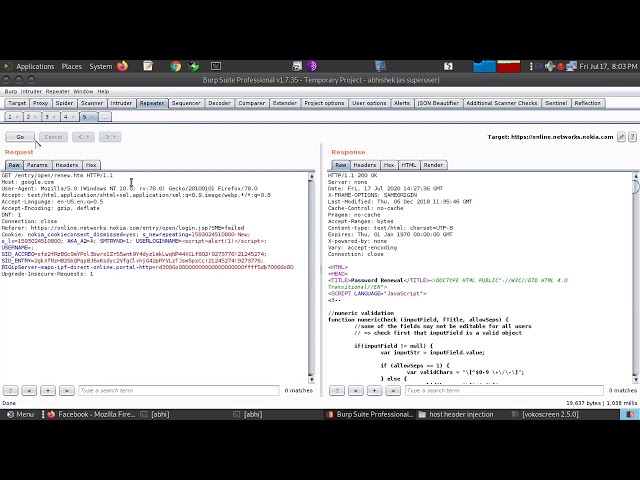
Task: Jump to next match in response search
Action: click(393, 391)
